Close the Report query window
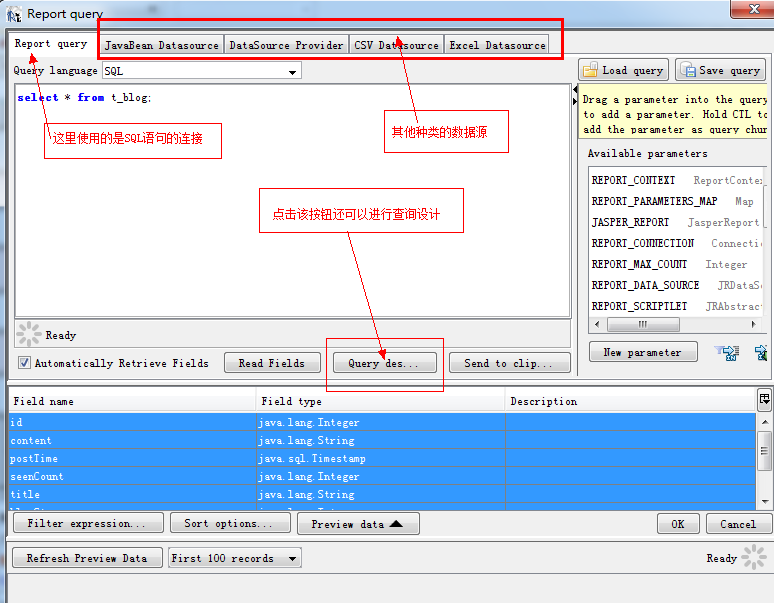The height and width of the screenshot is (603, 774). pyautogui.click(x=752, y=9)
